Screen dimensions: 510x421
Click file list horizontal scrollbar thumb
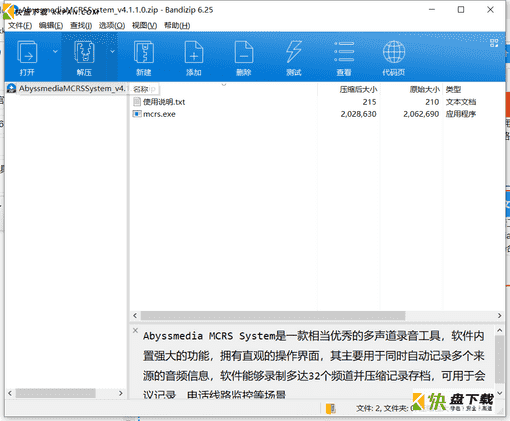tap(273, 315)
